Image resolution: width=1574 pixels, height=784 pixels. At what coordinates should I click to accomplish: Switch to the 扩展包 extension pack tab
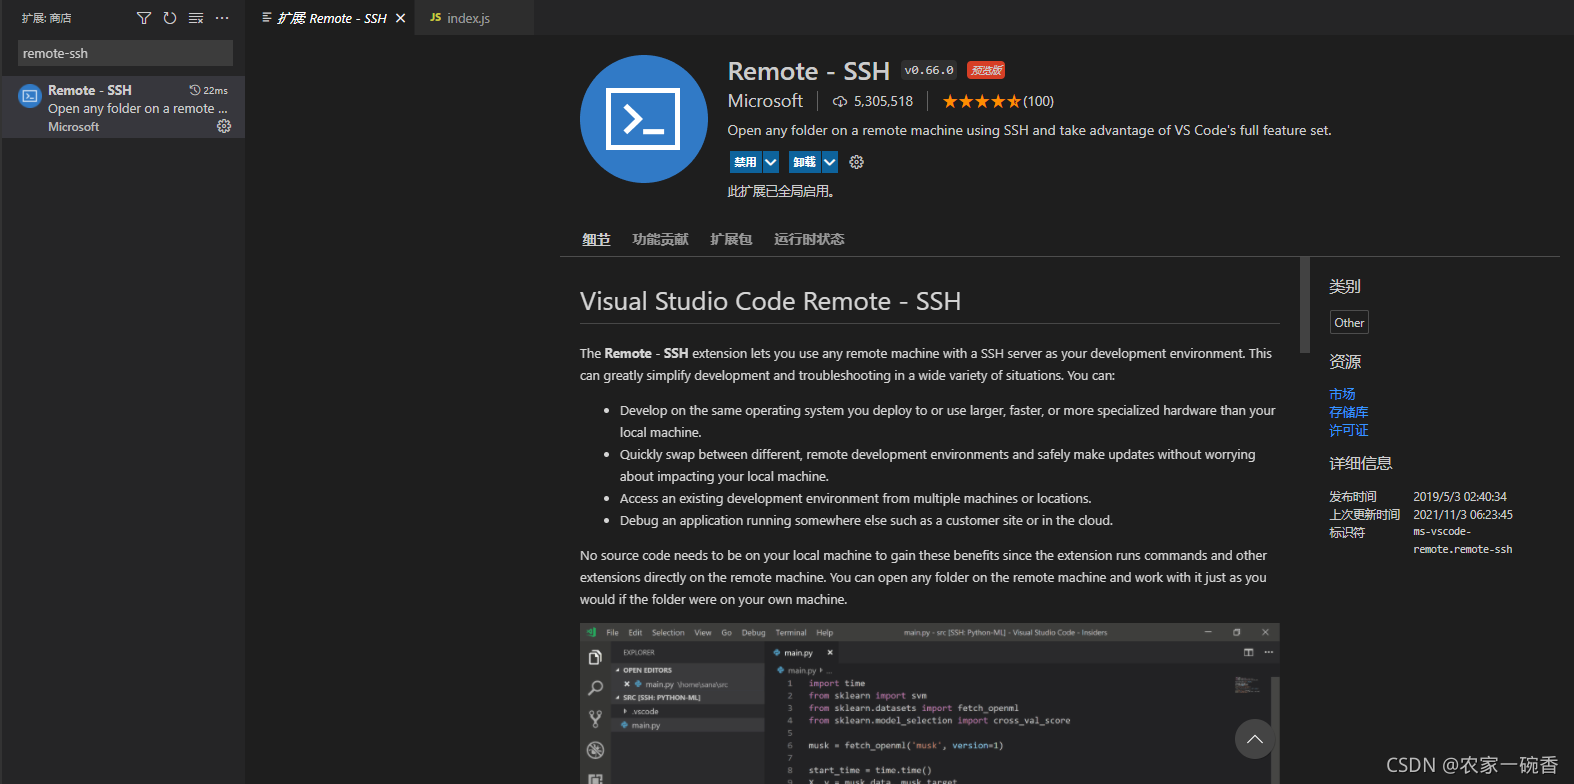[x=731, y=239]
